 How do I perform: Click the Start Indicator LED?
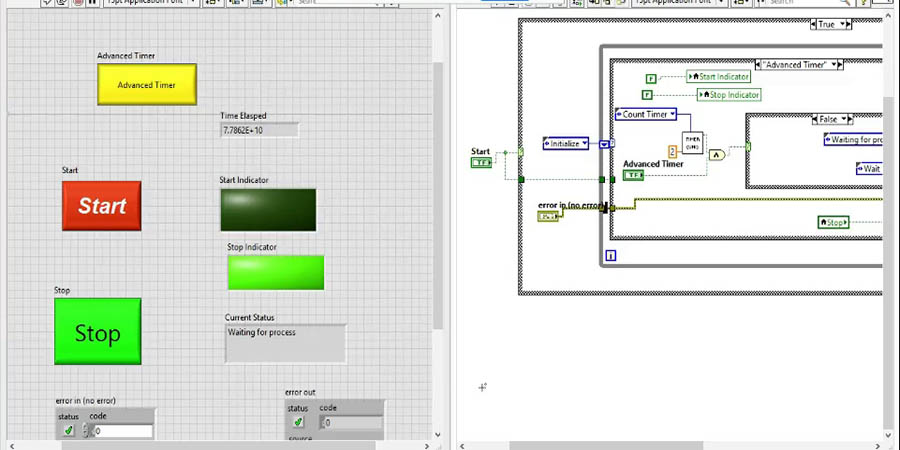(x=268, y=210)
